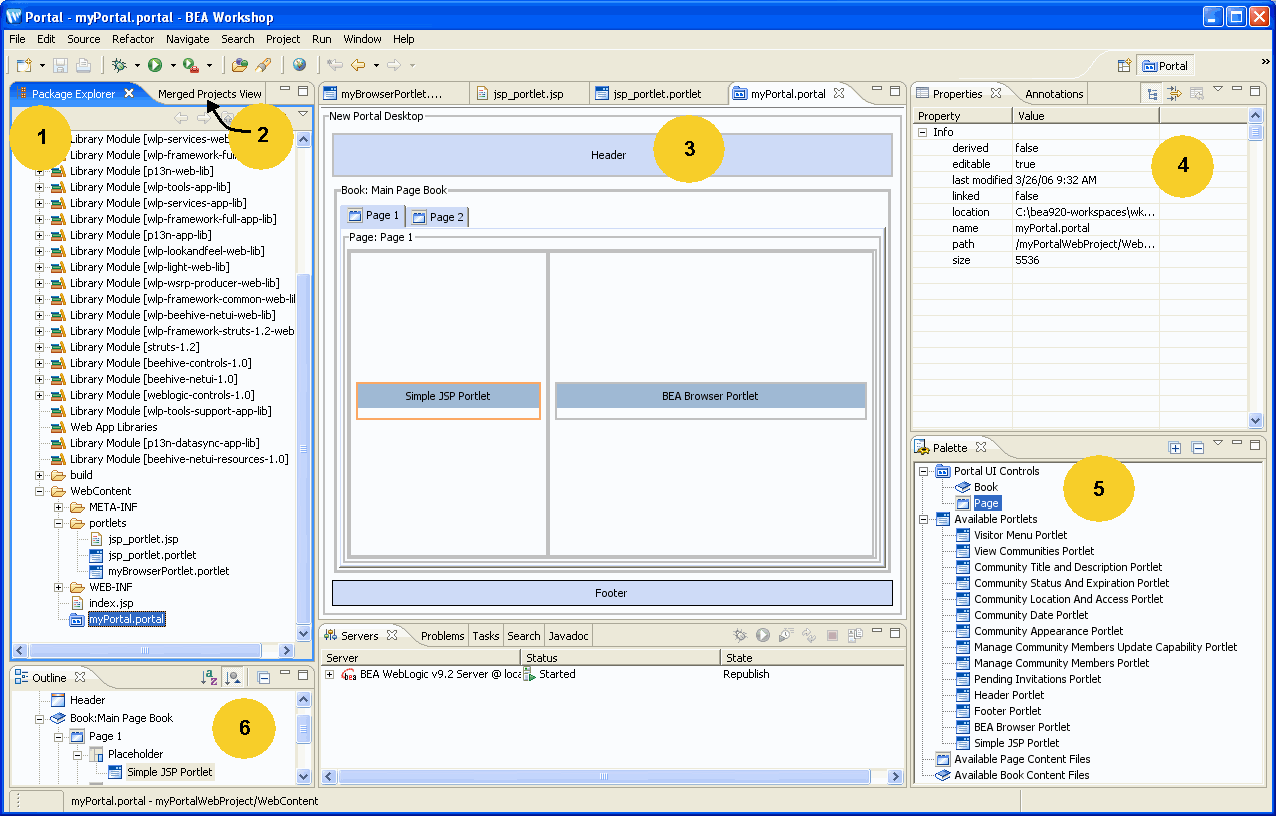1276x816 pixels.
Task: Open the Project menu
Action: tap(283, 39)
